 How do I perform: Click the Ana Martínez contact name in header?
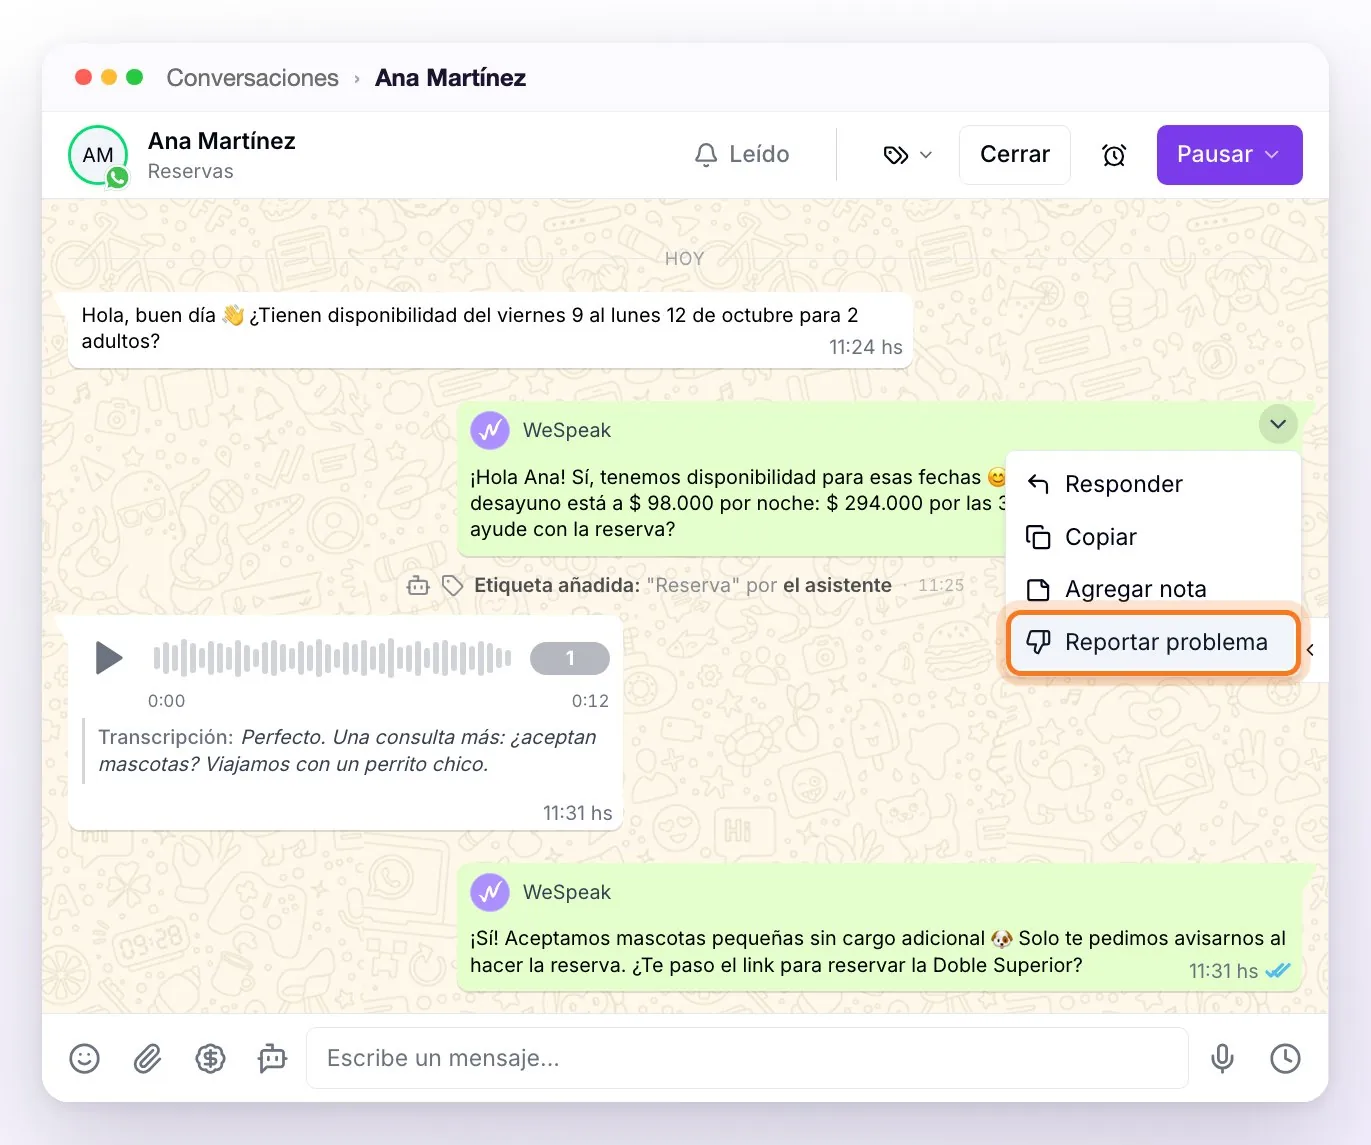tap(222, 141)
